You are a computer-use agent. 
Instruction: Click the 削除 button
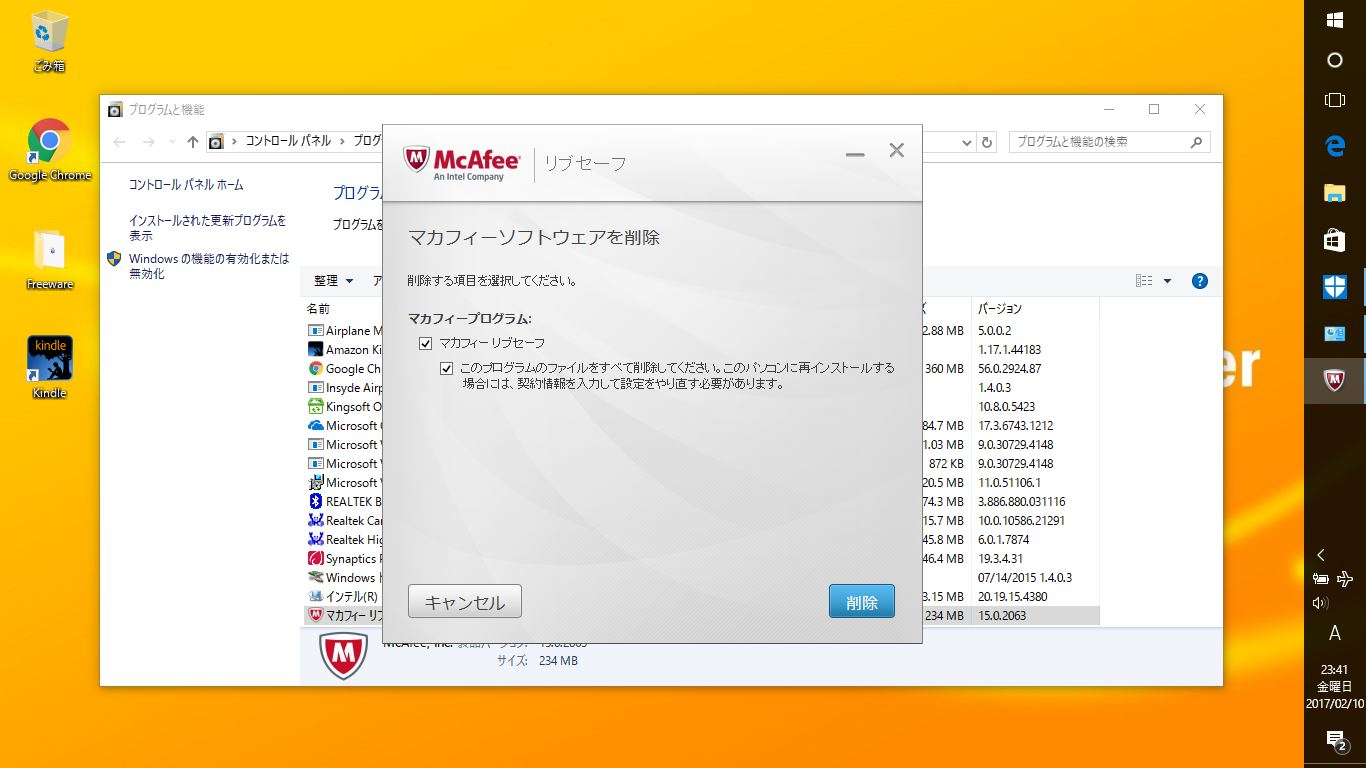coord(861,602)
